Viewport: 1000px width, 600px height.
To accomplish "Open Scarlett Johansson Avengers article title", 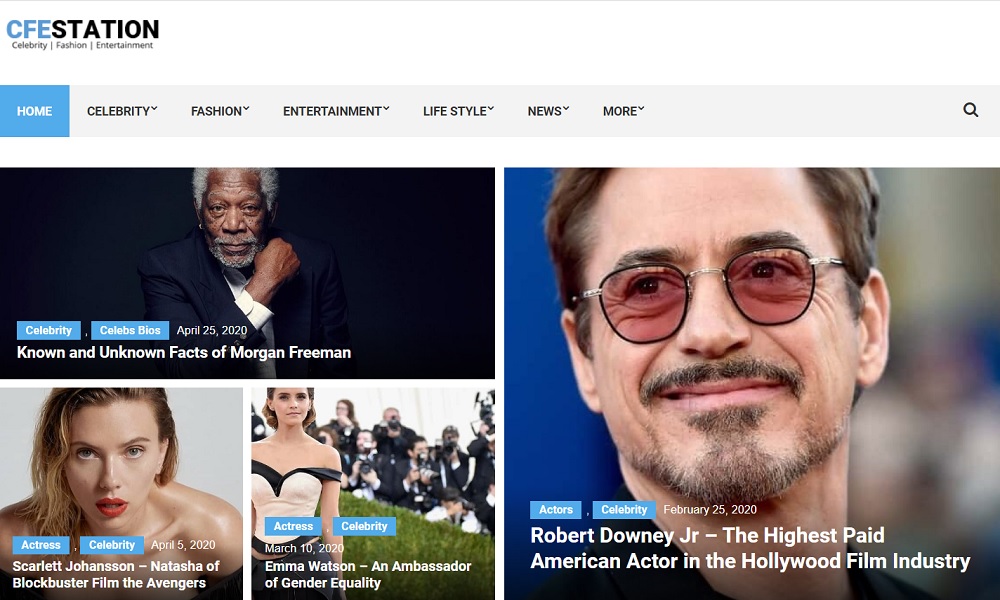I will pyautogui.click(x=116, y=574).
